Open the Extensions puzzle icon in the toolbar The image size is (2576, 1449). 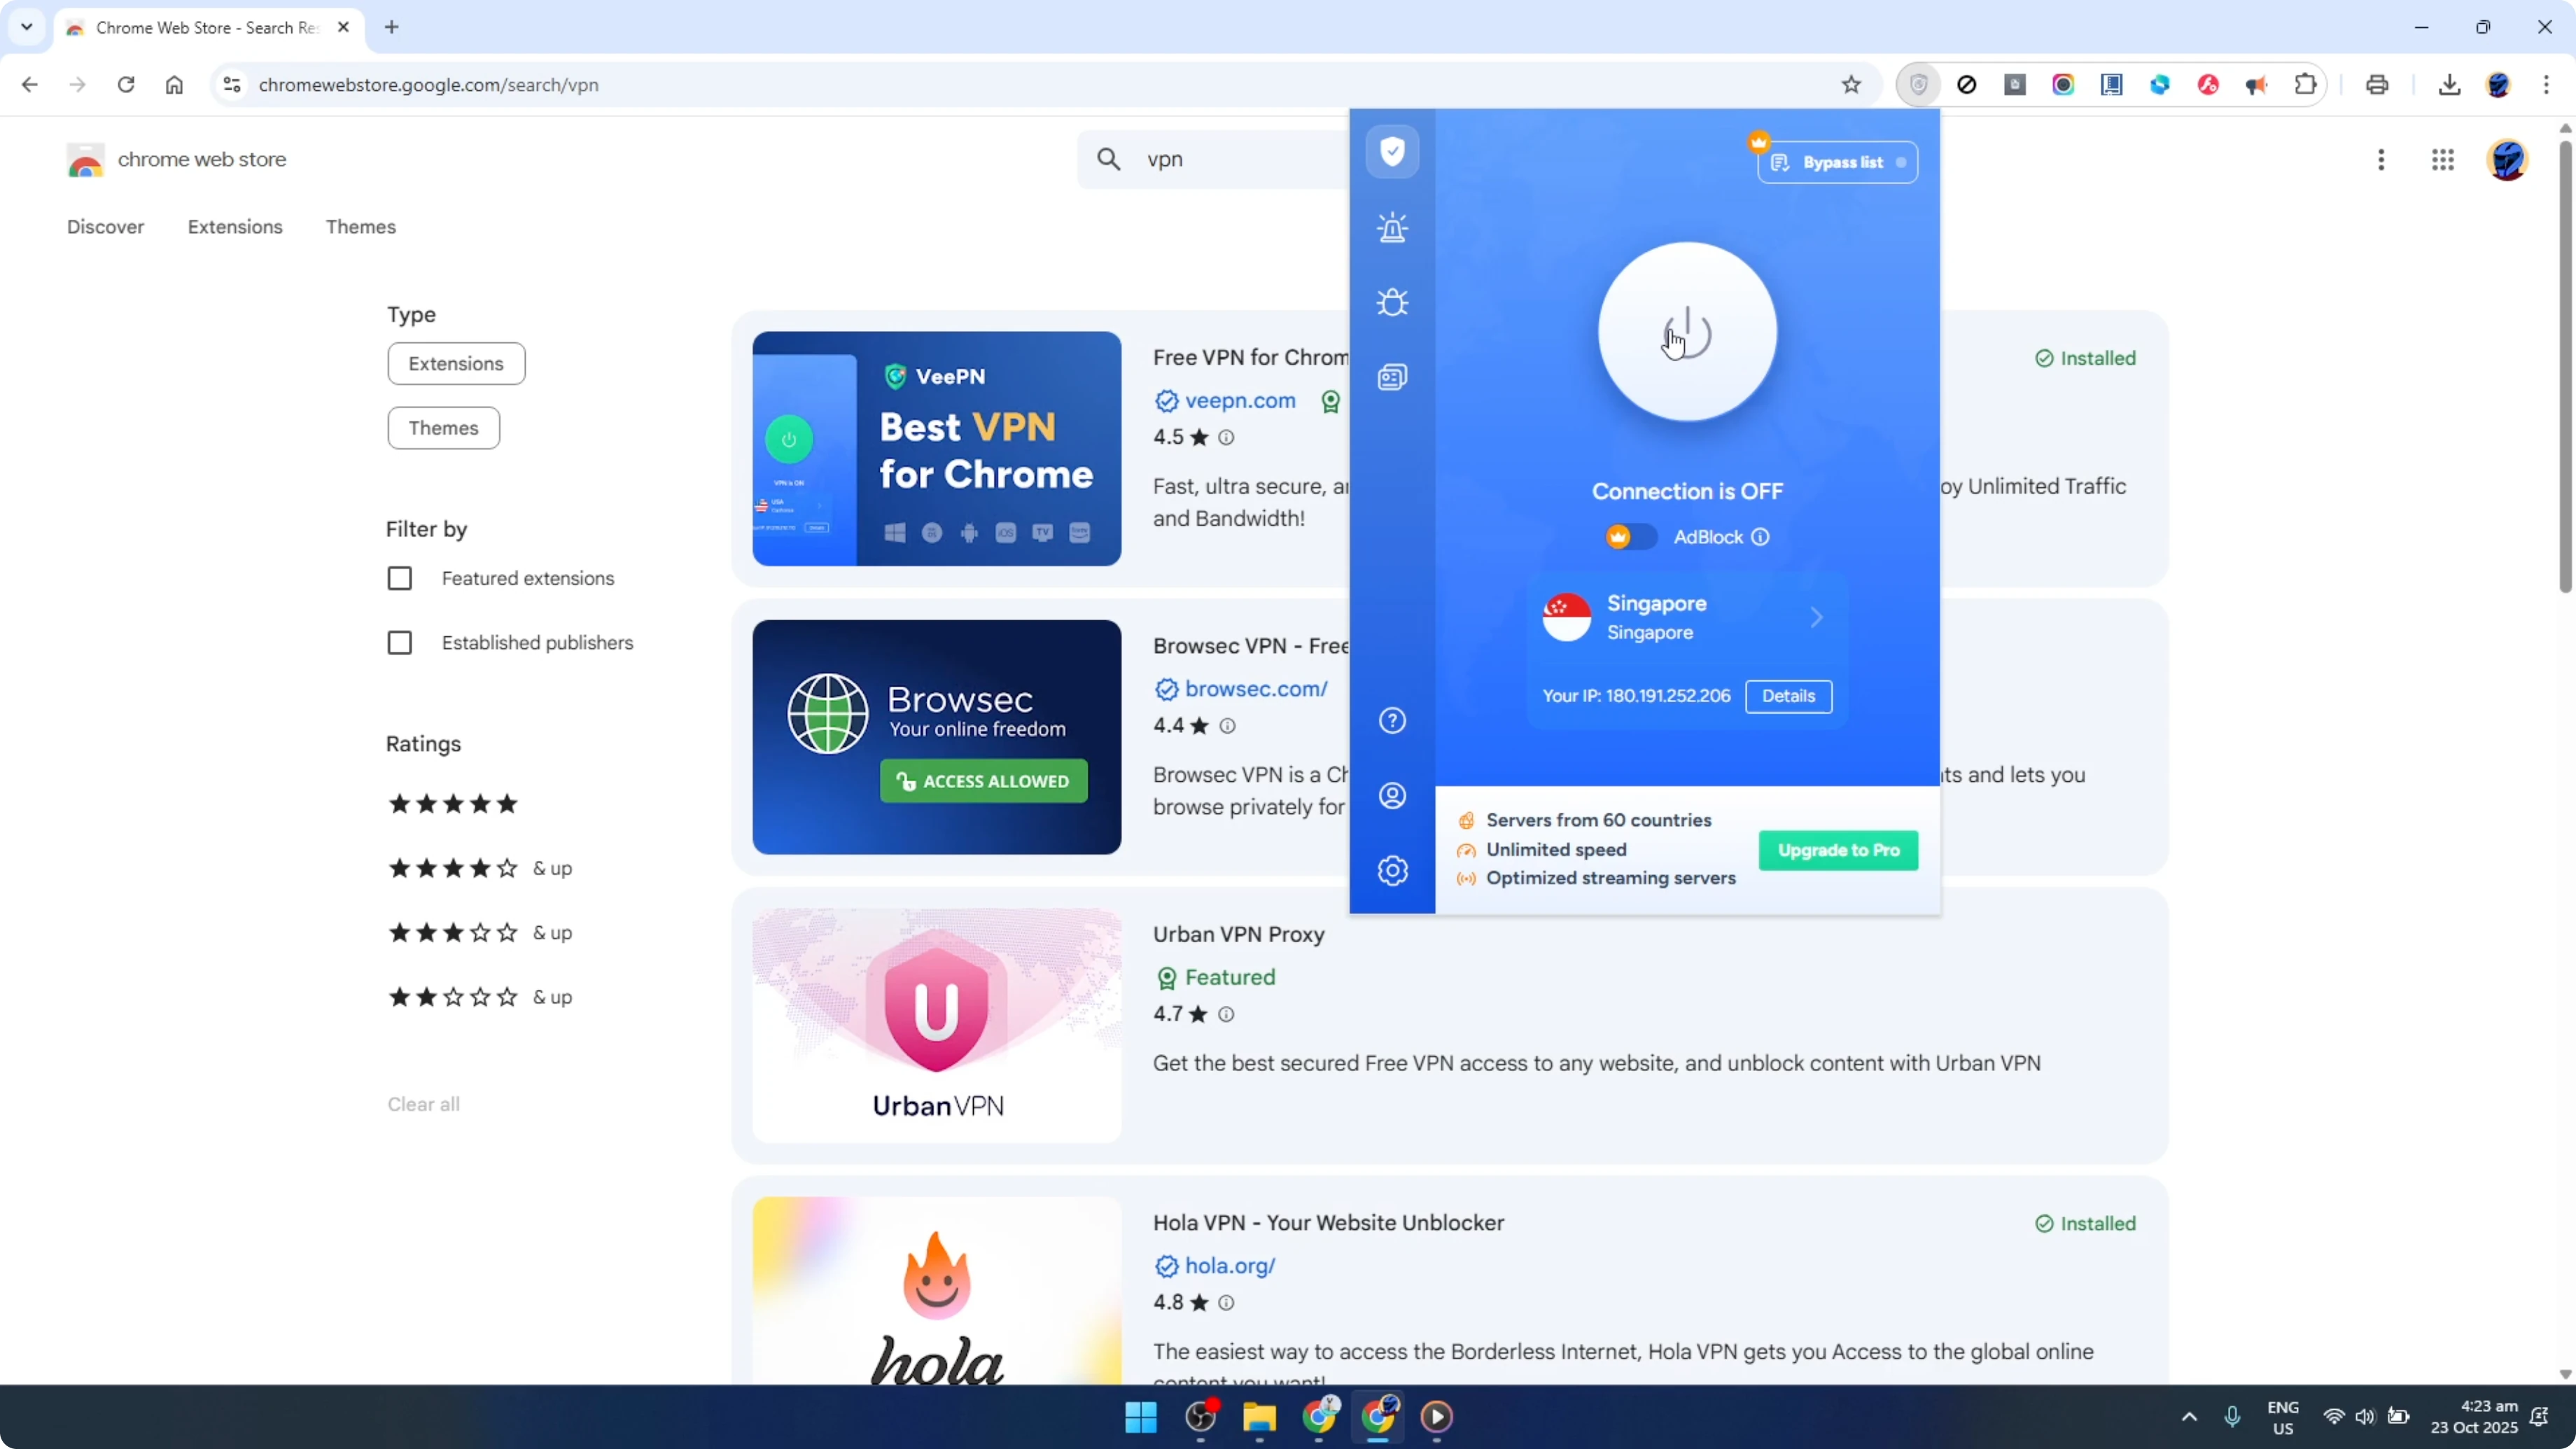tap(2305, 85)
